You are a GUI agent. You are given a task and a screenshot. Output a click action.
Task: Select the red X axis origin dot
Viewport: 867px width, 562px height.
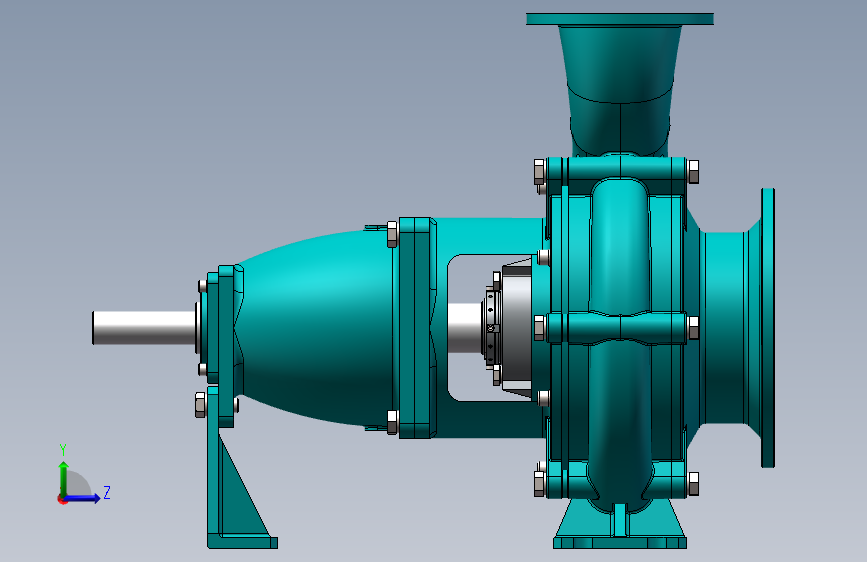point(62,499)
